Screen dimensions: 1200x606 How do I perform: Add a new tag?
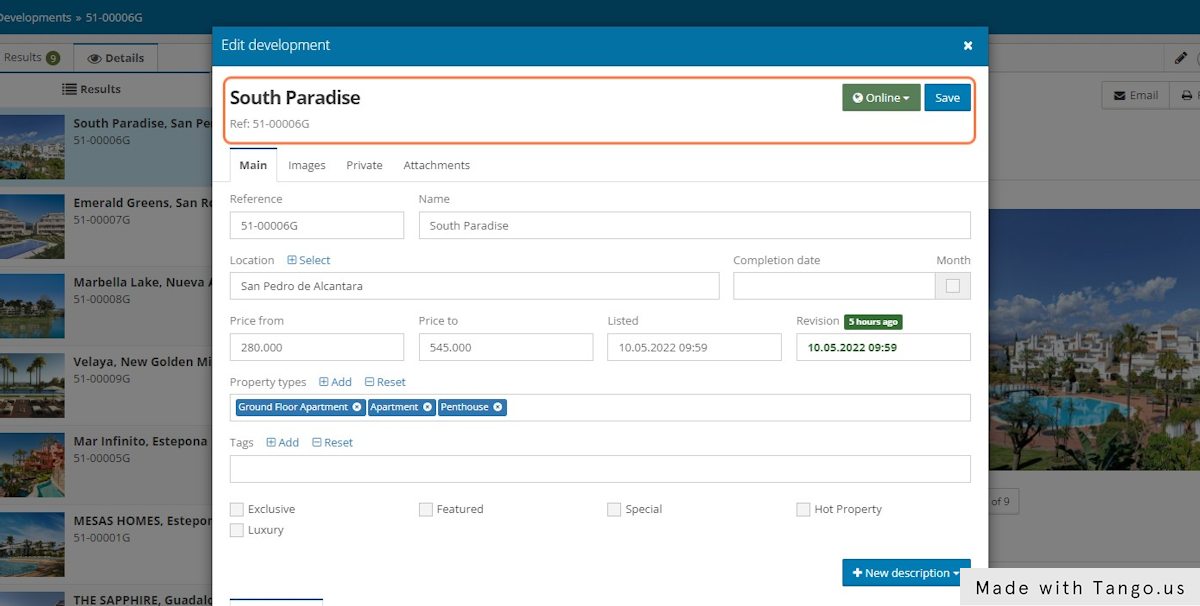point(282,442)
